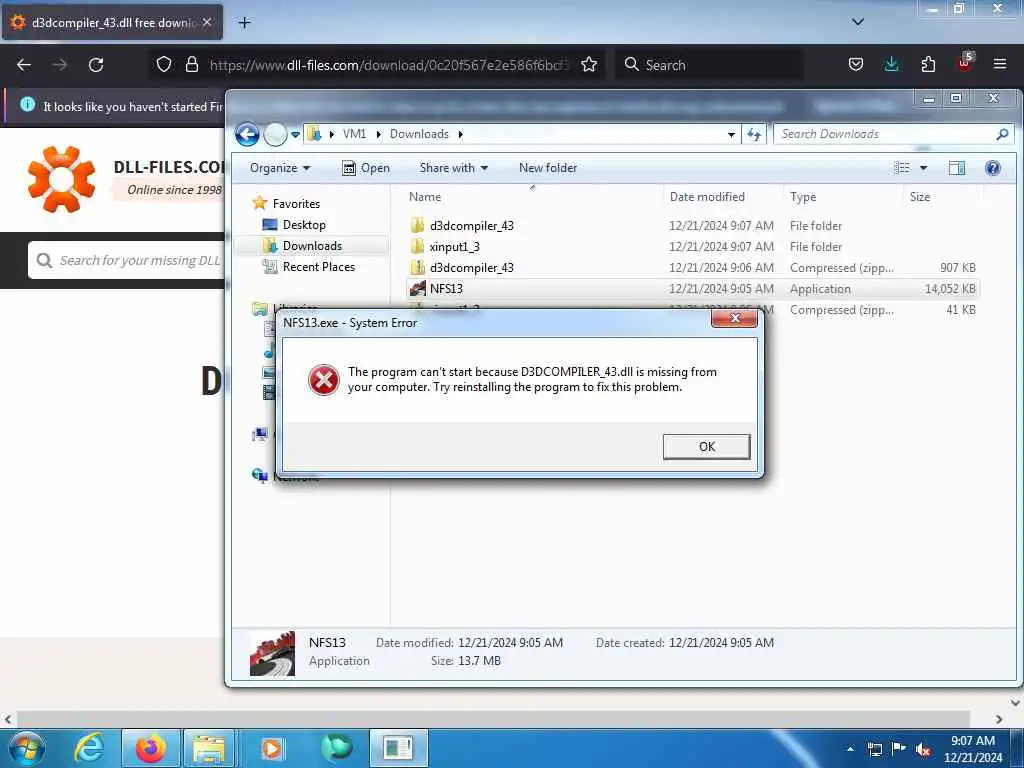
Task: Select the d3dcompiler_43.dll free download tab
Action: 112,23
